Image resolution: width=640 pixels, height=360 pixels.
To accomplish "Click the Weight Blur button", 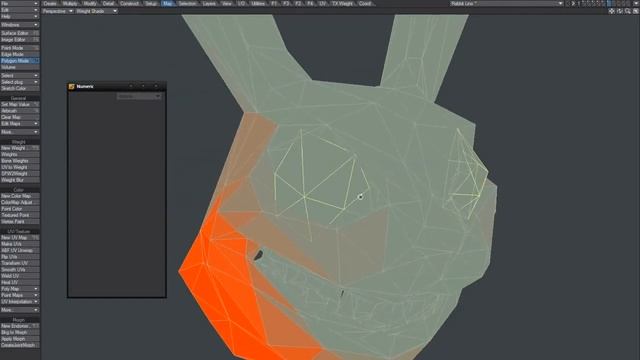I will 20,180.
